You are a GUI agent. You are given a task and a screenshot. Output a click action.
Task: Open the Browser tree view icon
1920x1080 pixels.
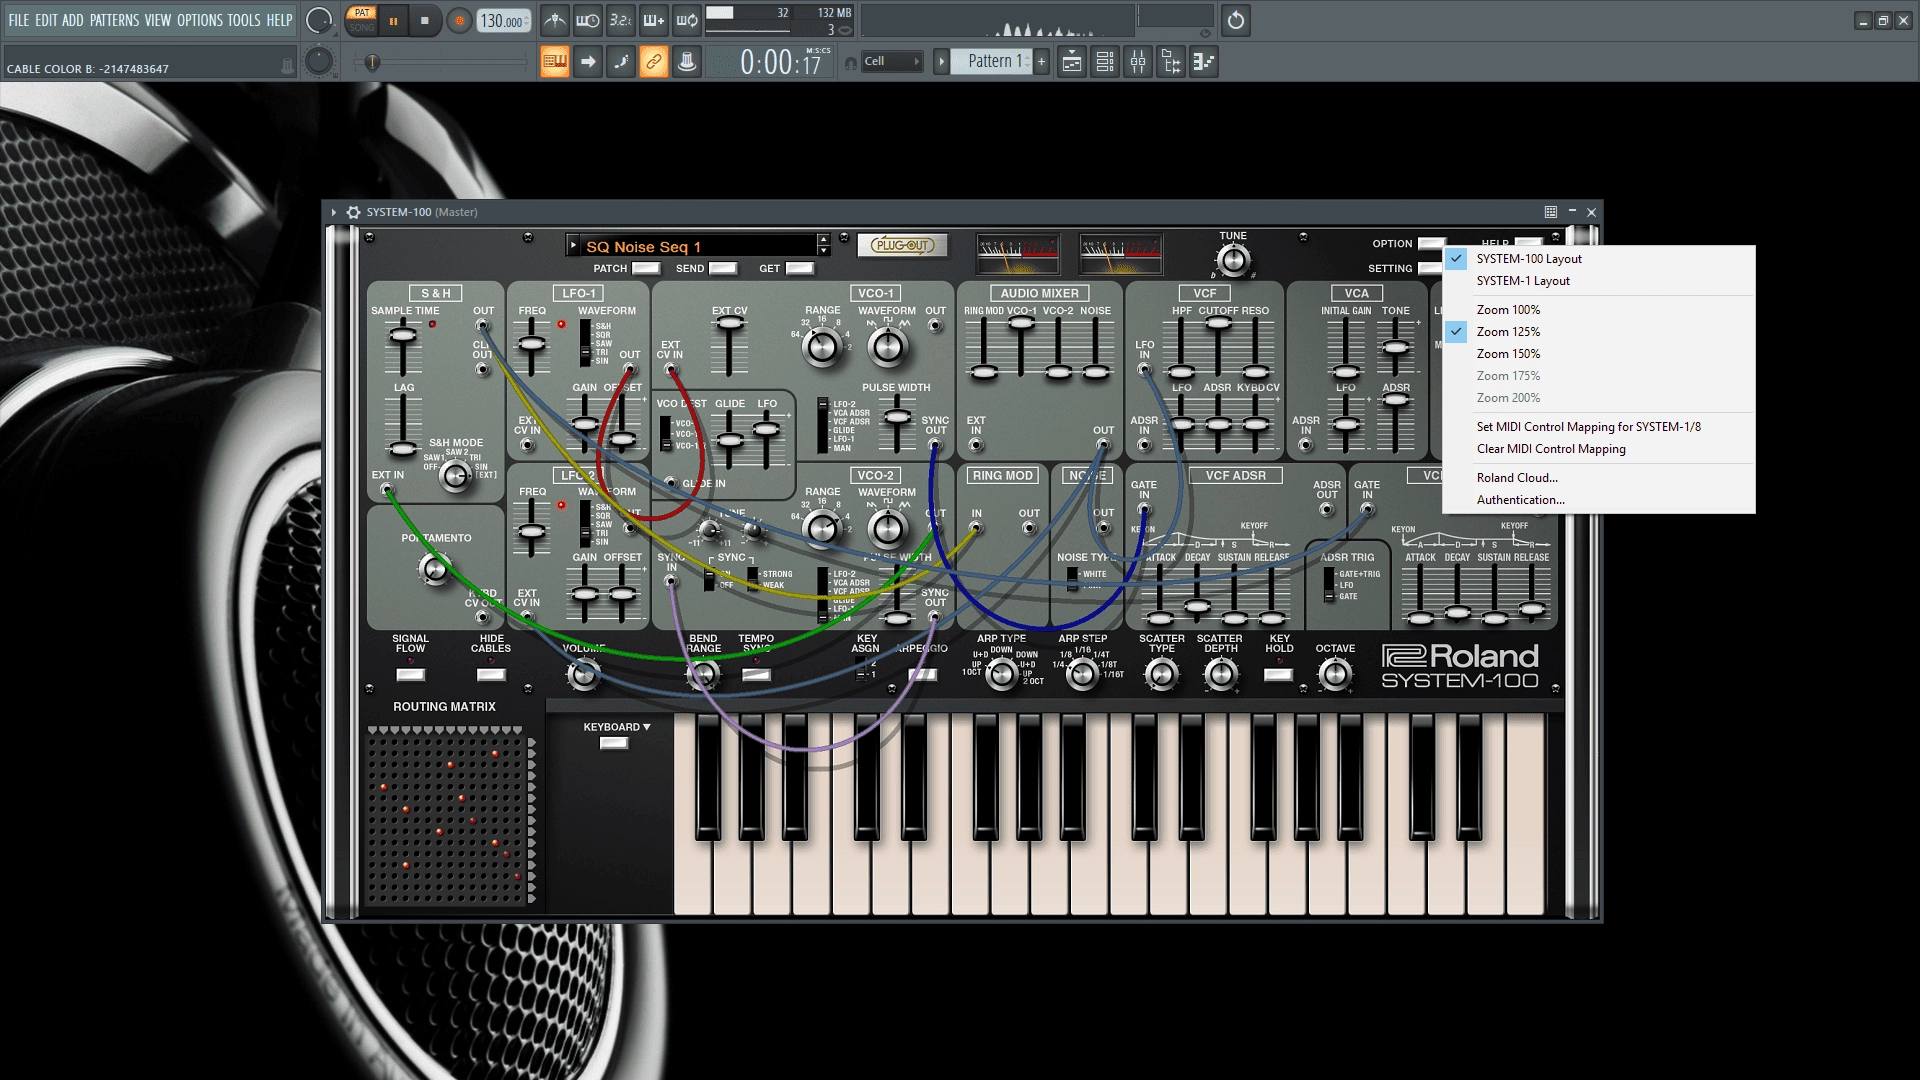[1171, 62]
